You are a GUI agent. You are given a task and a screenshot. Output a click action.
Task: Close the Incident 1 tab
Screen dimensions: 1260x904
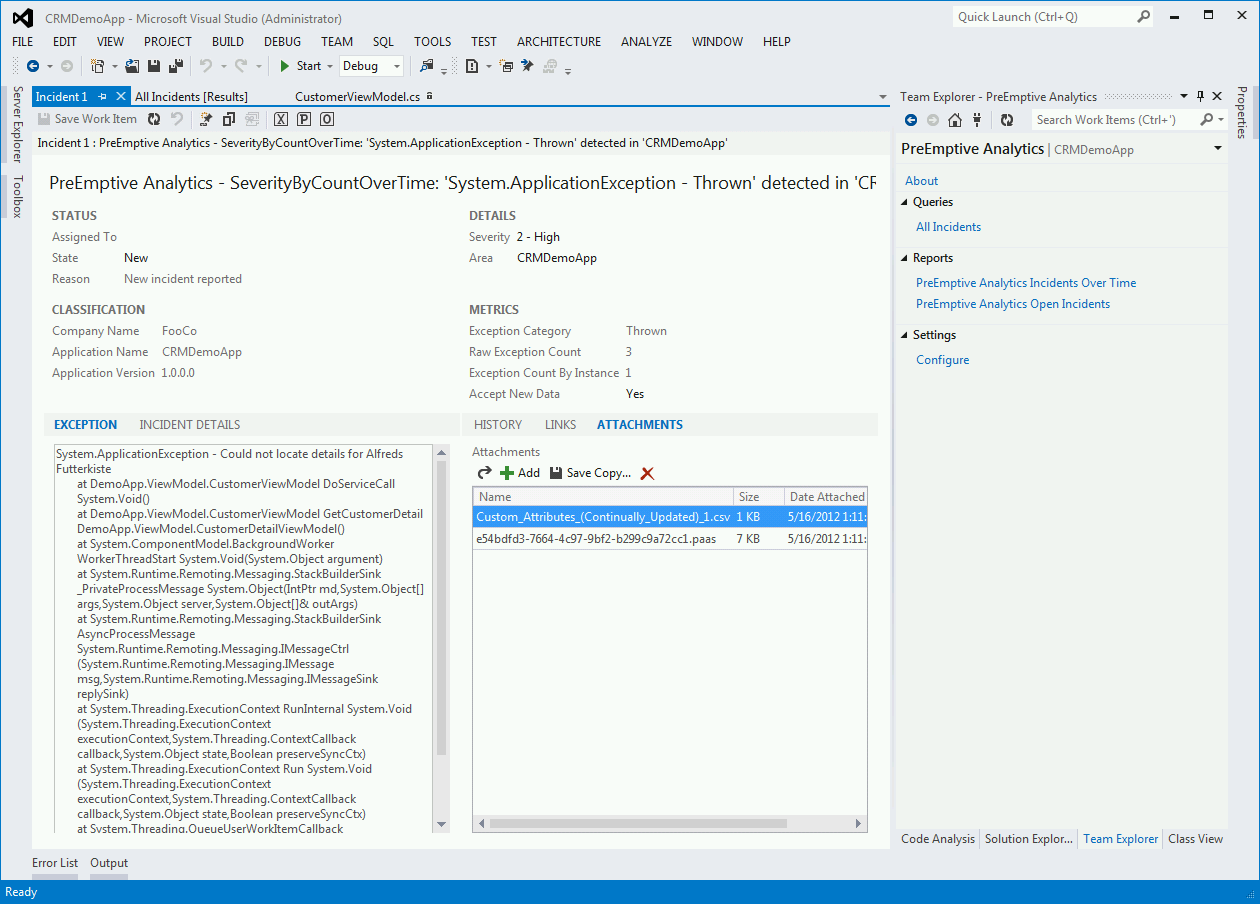coord(121,96)
